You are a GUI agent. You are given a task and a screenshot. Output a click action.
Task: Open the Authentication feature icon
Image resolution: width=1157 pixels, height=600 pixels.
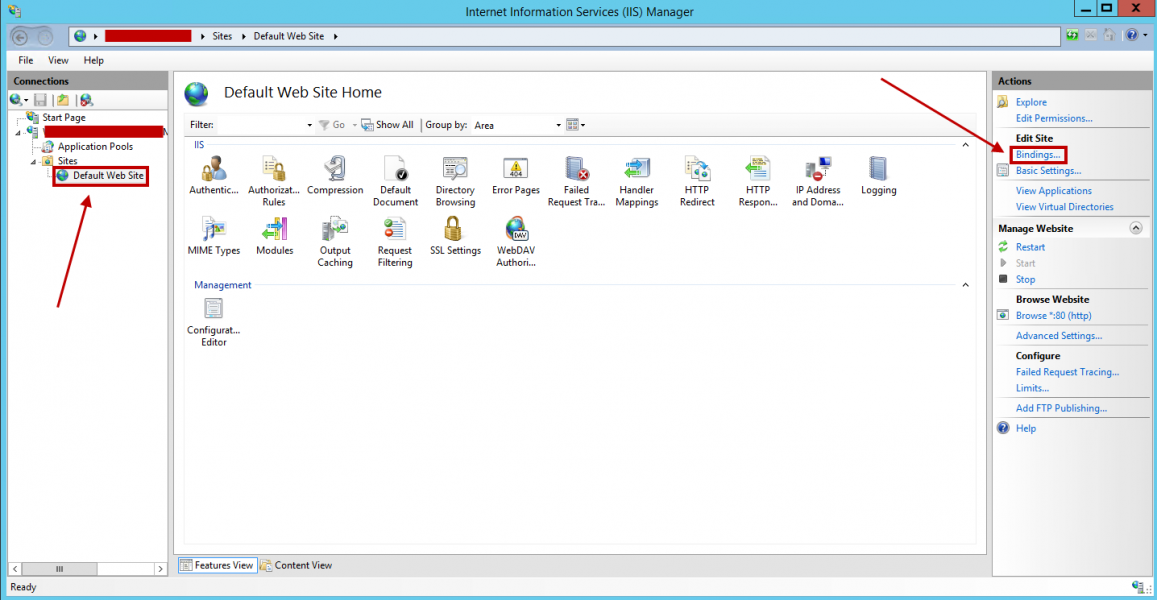coord(213,176)
